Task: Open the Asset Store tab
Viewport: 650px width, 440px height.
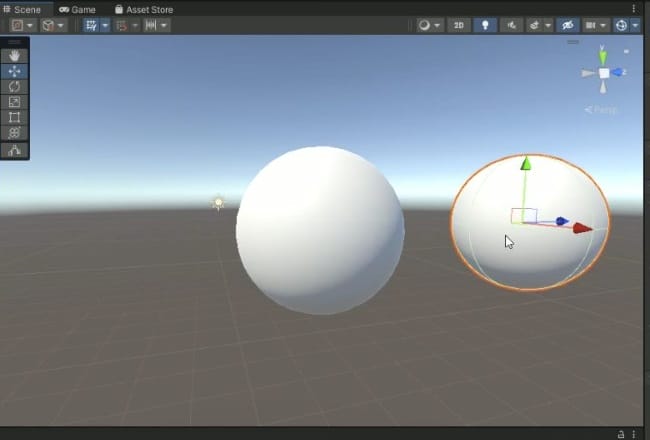Action: (x=144, y=9)
